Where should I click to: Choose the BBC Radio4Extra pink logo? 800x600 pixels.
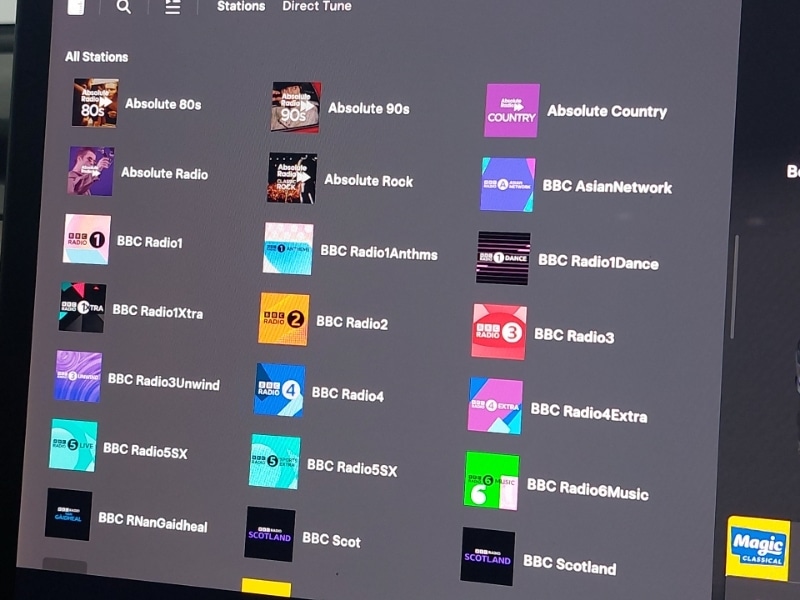coord(495,405)
